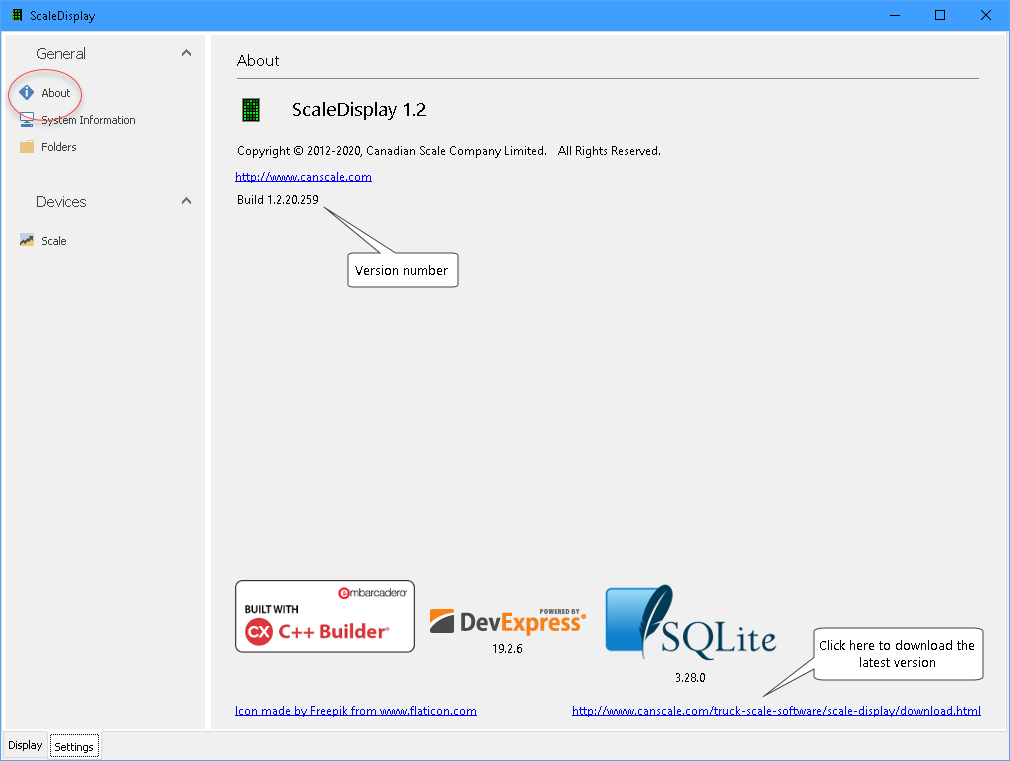The width and height of the screenshot is (1010, 761).
Task: Select the Settings tab at bottom
Action: click(74, 747)
